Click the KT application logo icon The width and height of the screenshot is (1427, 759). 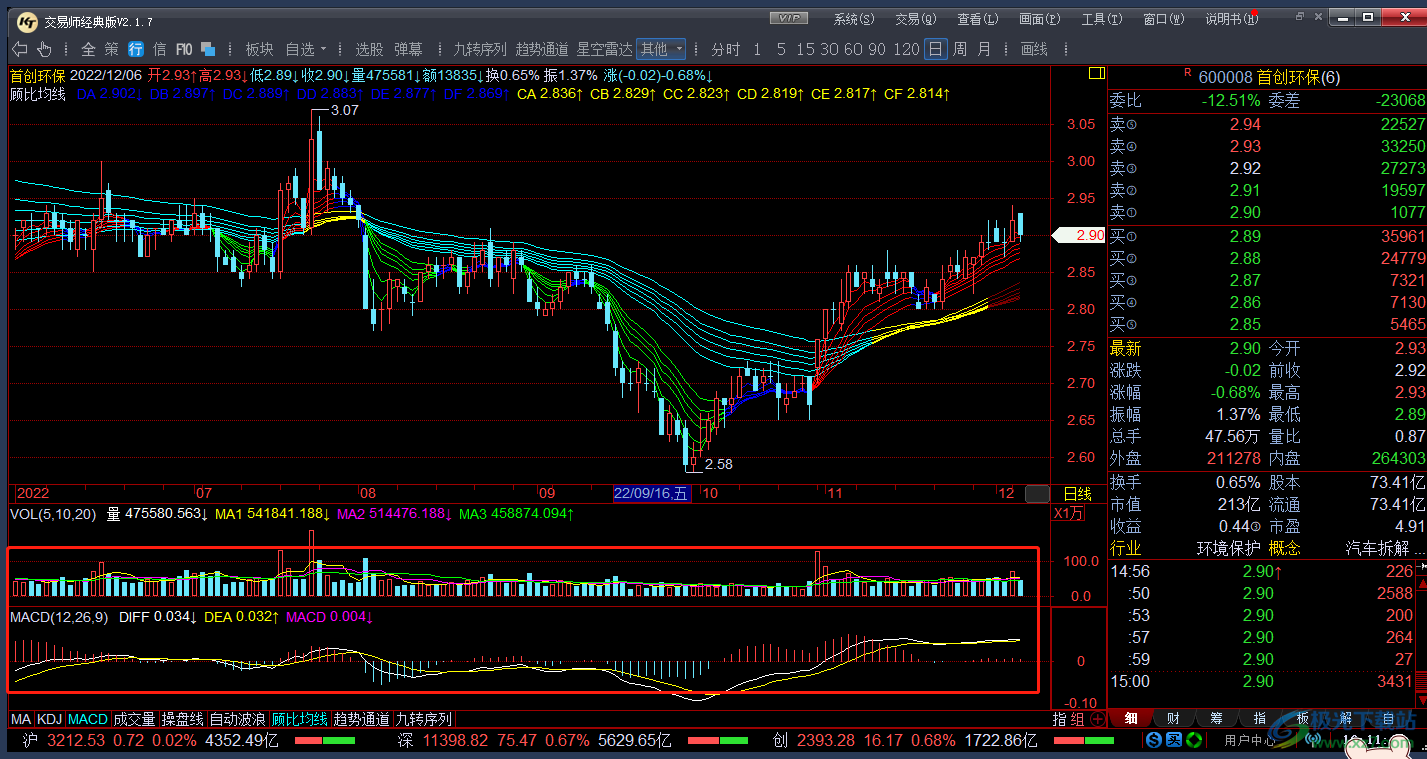[27, 21]
